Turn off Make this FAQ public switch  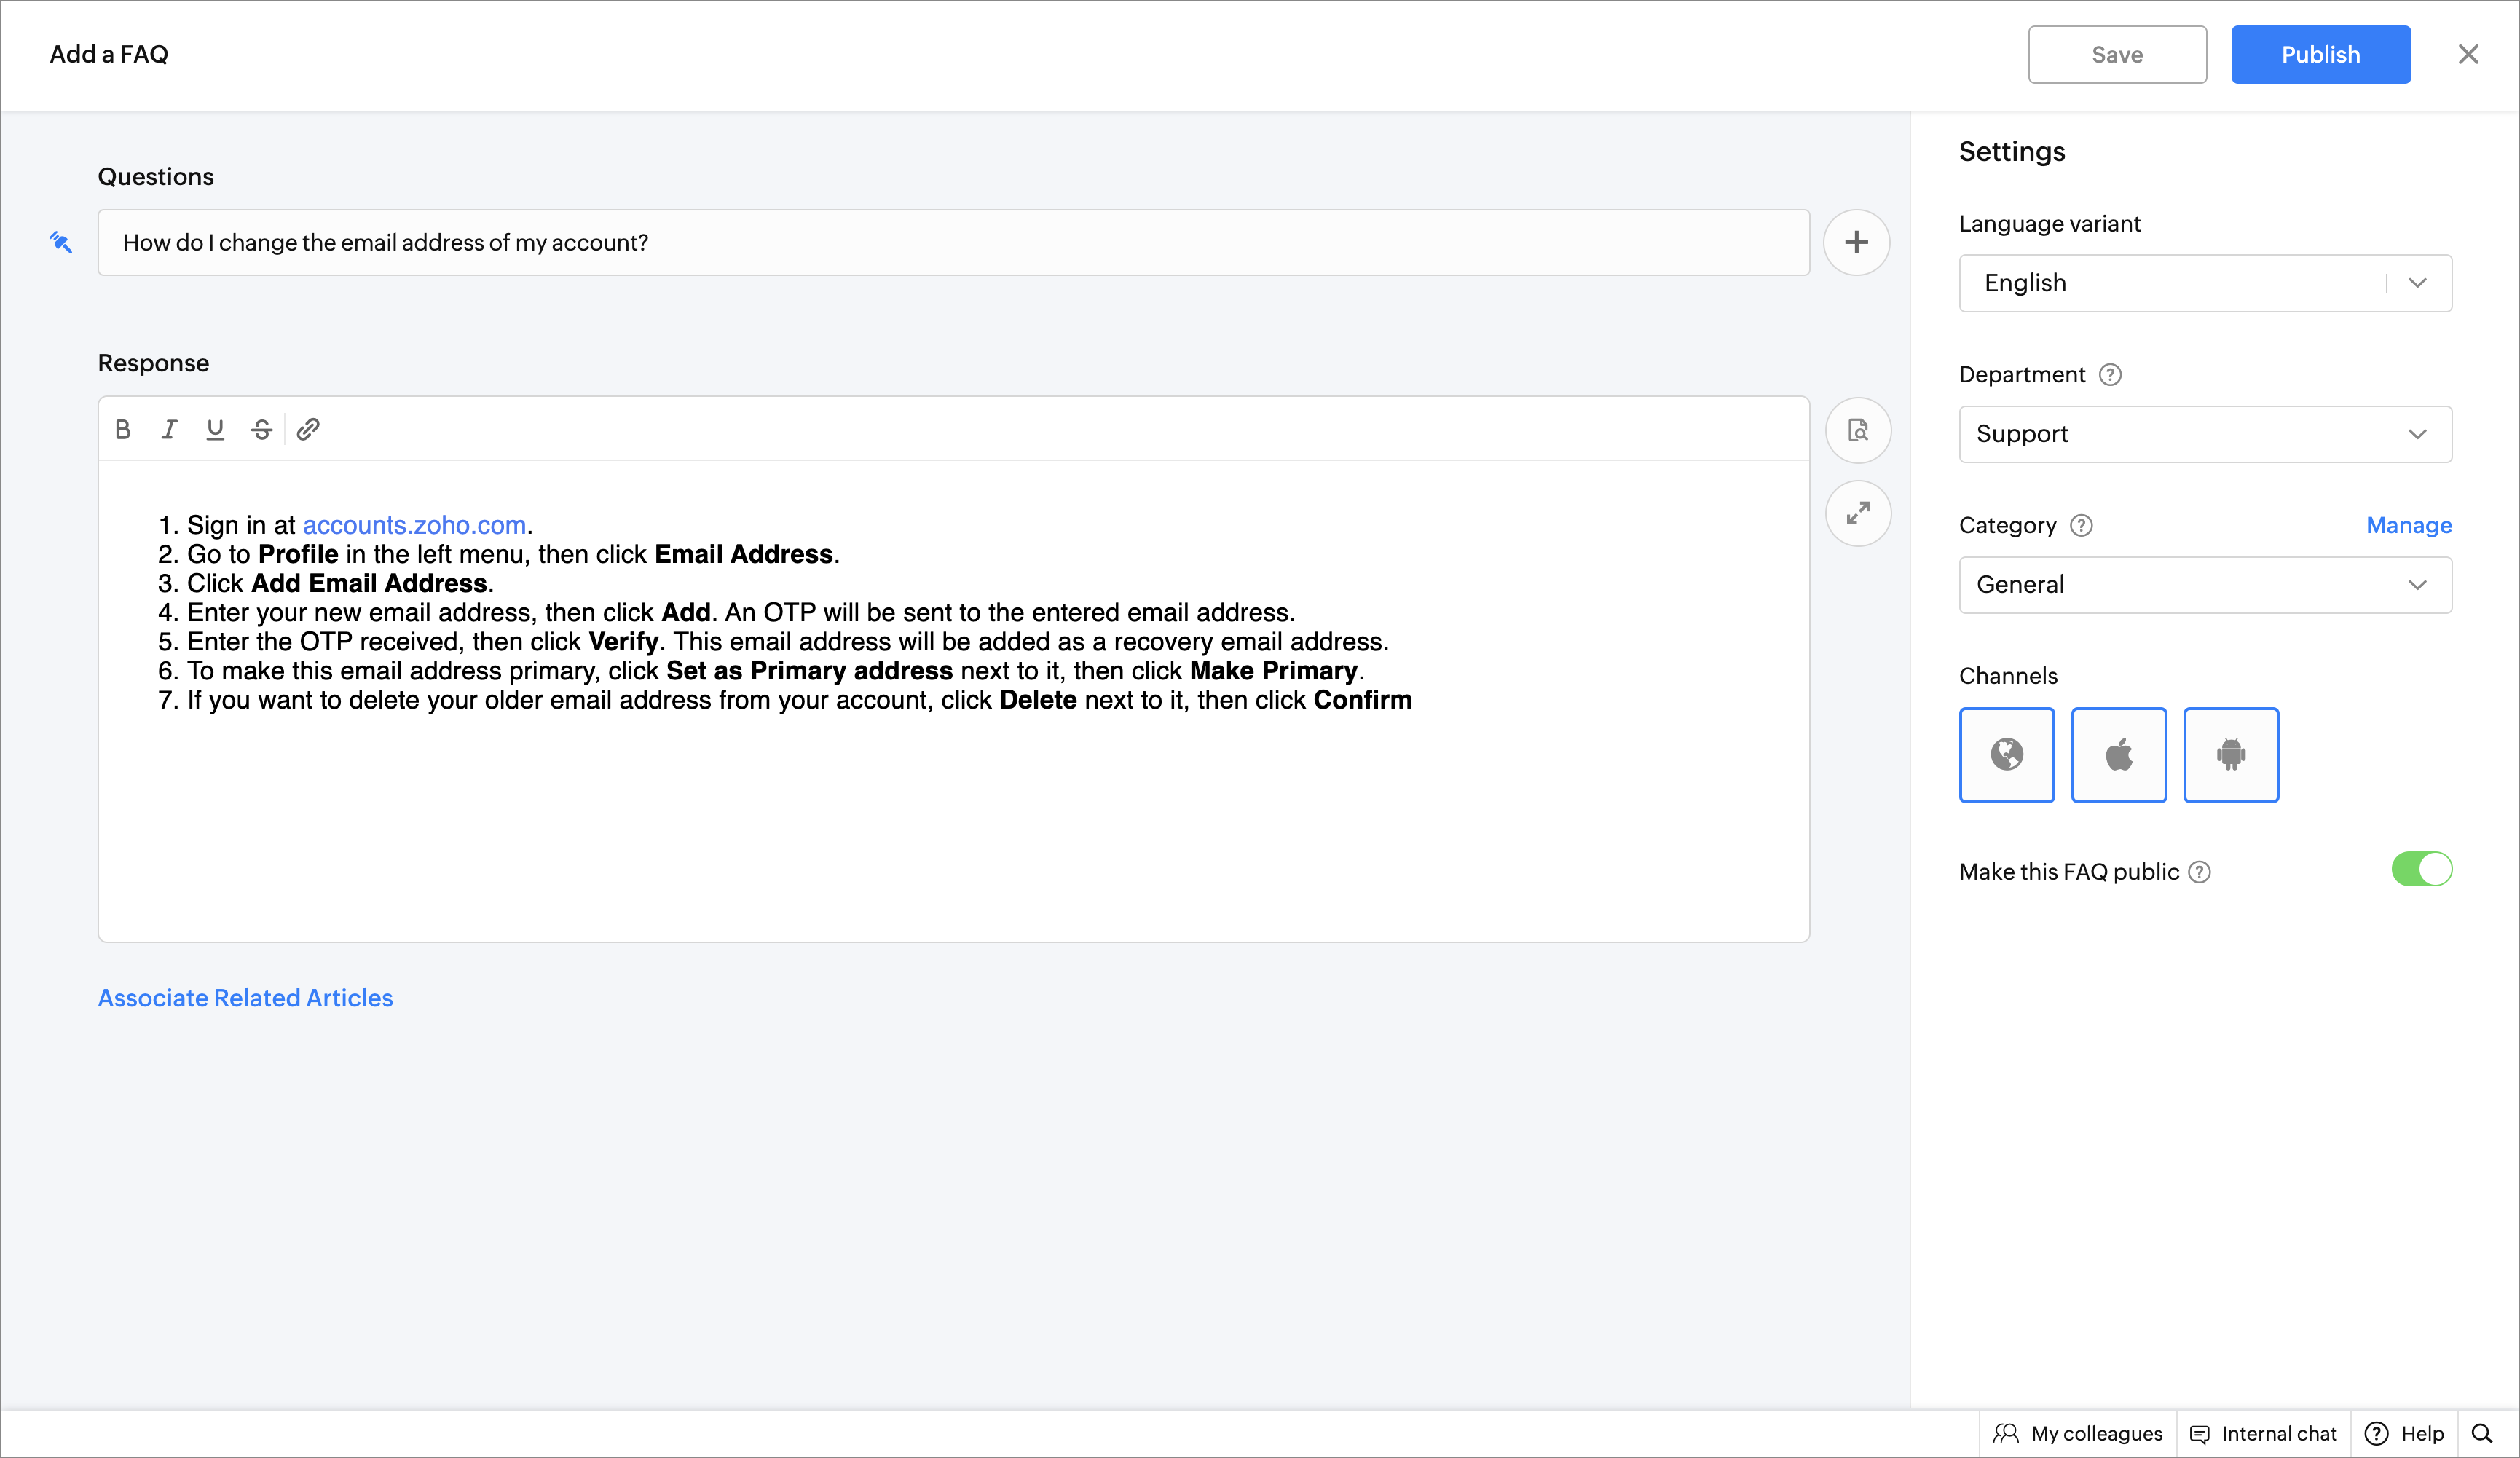pyautogui.click(x=2421, y=869)
